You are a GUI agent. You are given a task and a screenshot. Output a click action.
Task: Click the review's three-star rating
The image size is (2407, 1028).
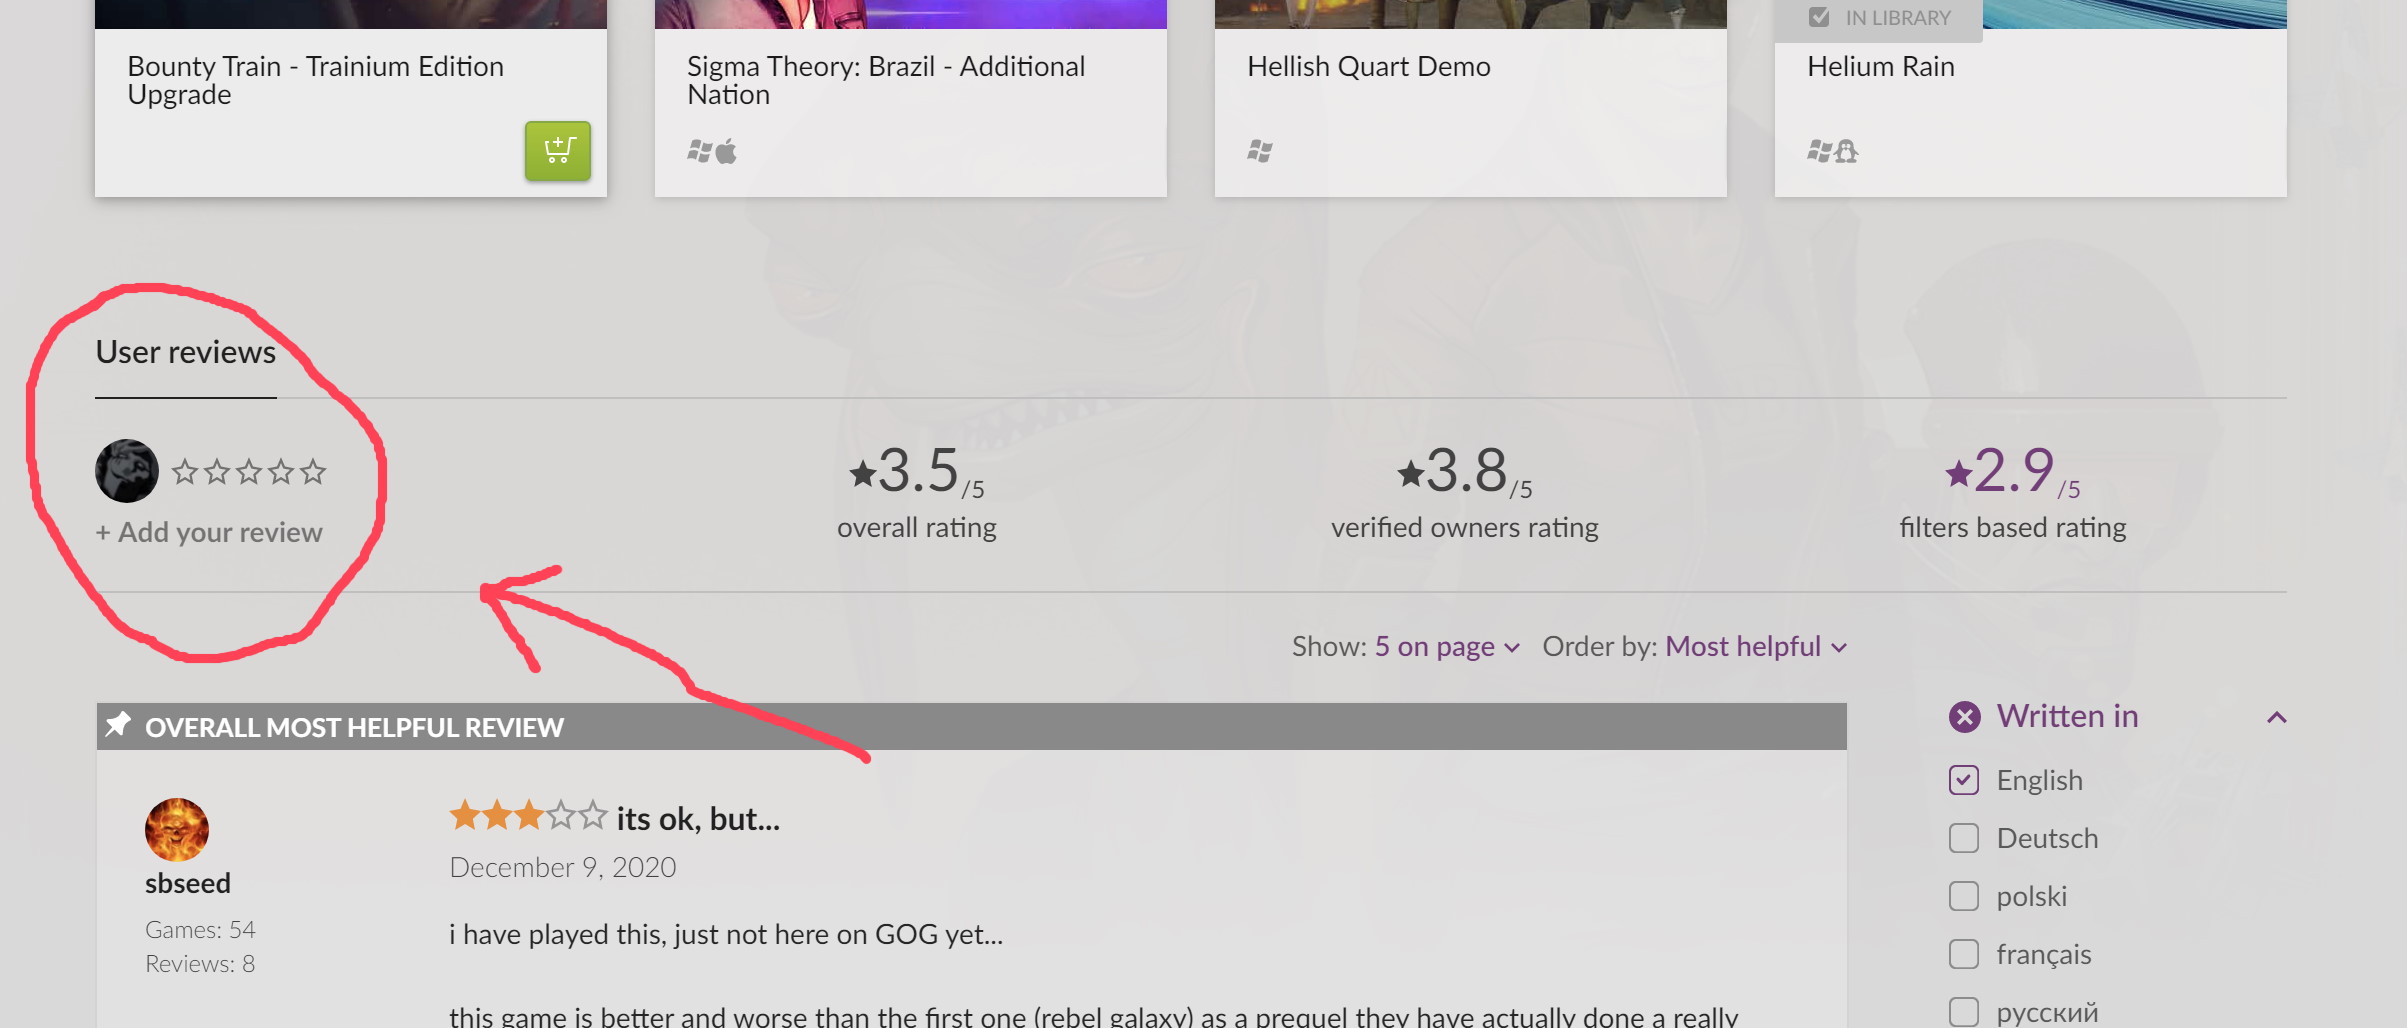pos(528,816)
